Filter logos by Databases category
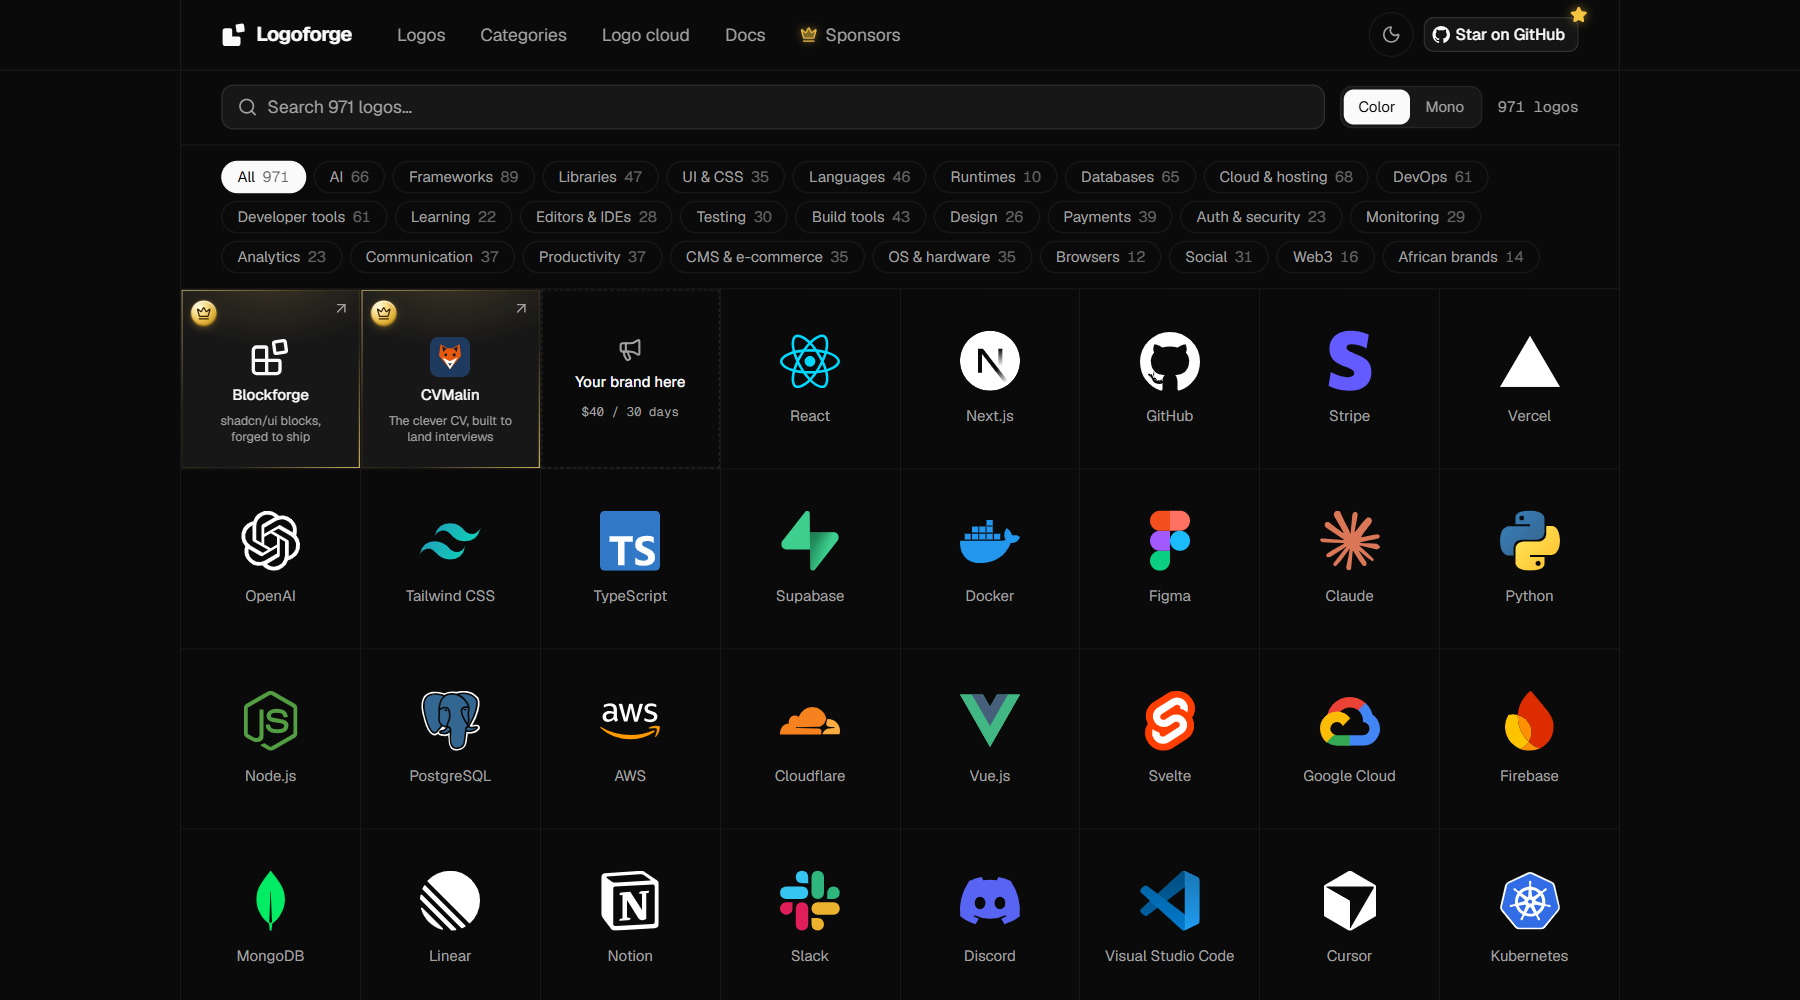 [x=1130, y=177]
